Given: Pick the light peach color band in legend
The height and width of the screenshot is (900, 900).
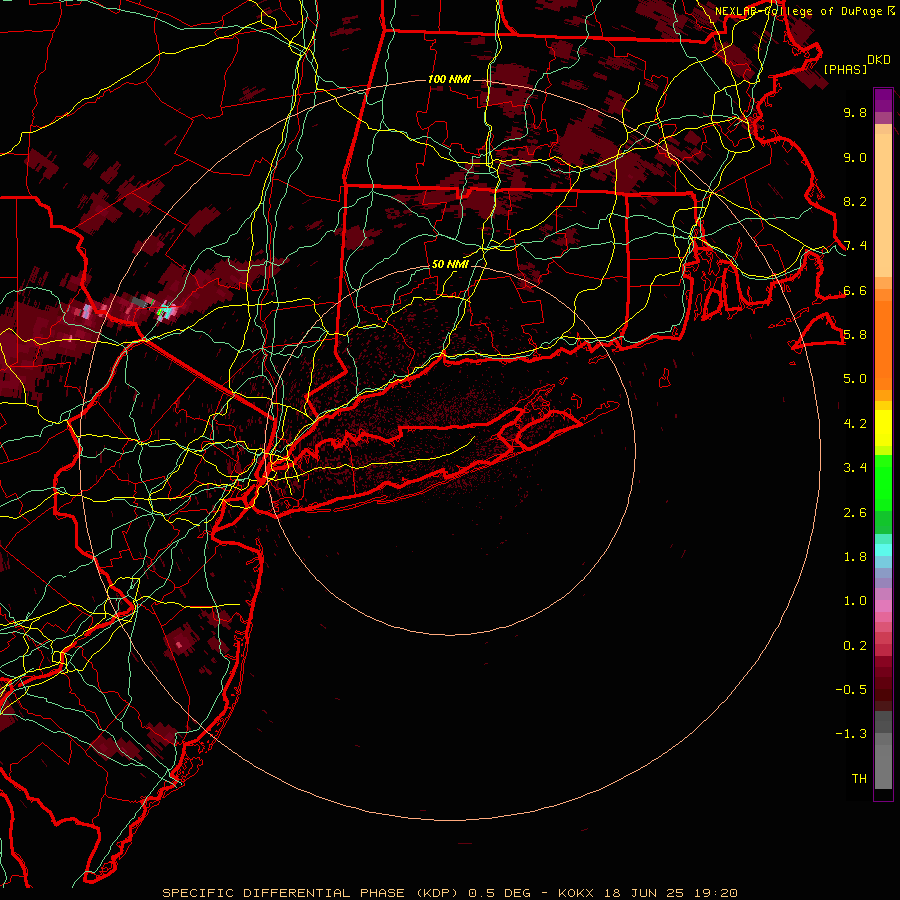Looking at the screenshot, I should click(x=883, y=205).
